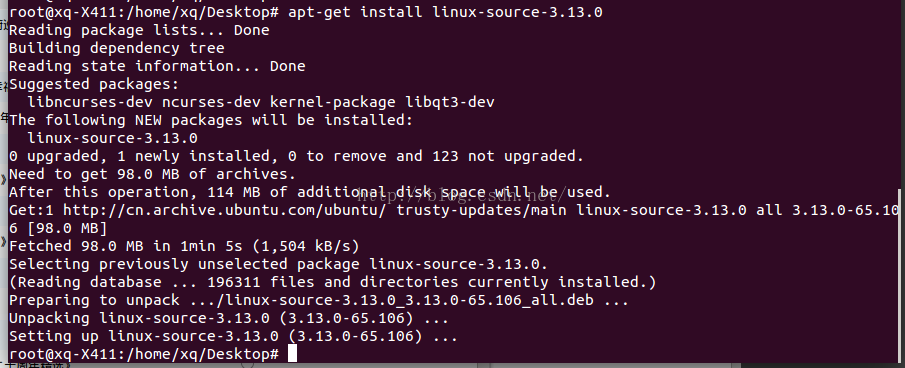Image resolution: width=905 pixels, height=368 pixels.
Task: Click the 'Reading package lists... Done' line
Action: tap(139, 30)
